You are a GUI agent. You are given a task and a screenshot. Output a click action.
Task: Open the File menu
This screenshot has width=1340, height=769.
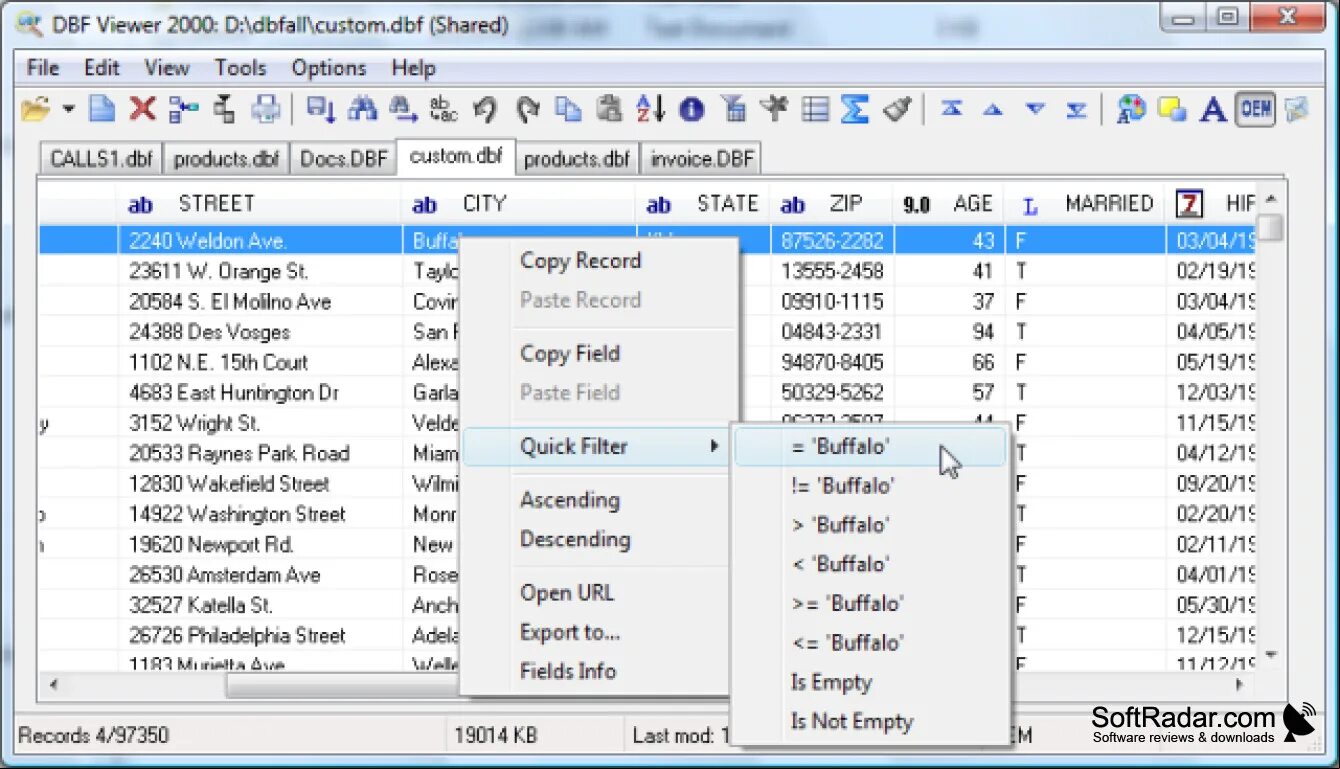(x=43, y=68)
